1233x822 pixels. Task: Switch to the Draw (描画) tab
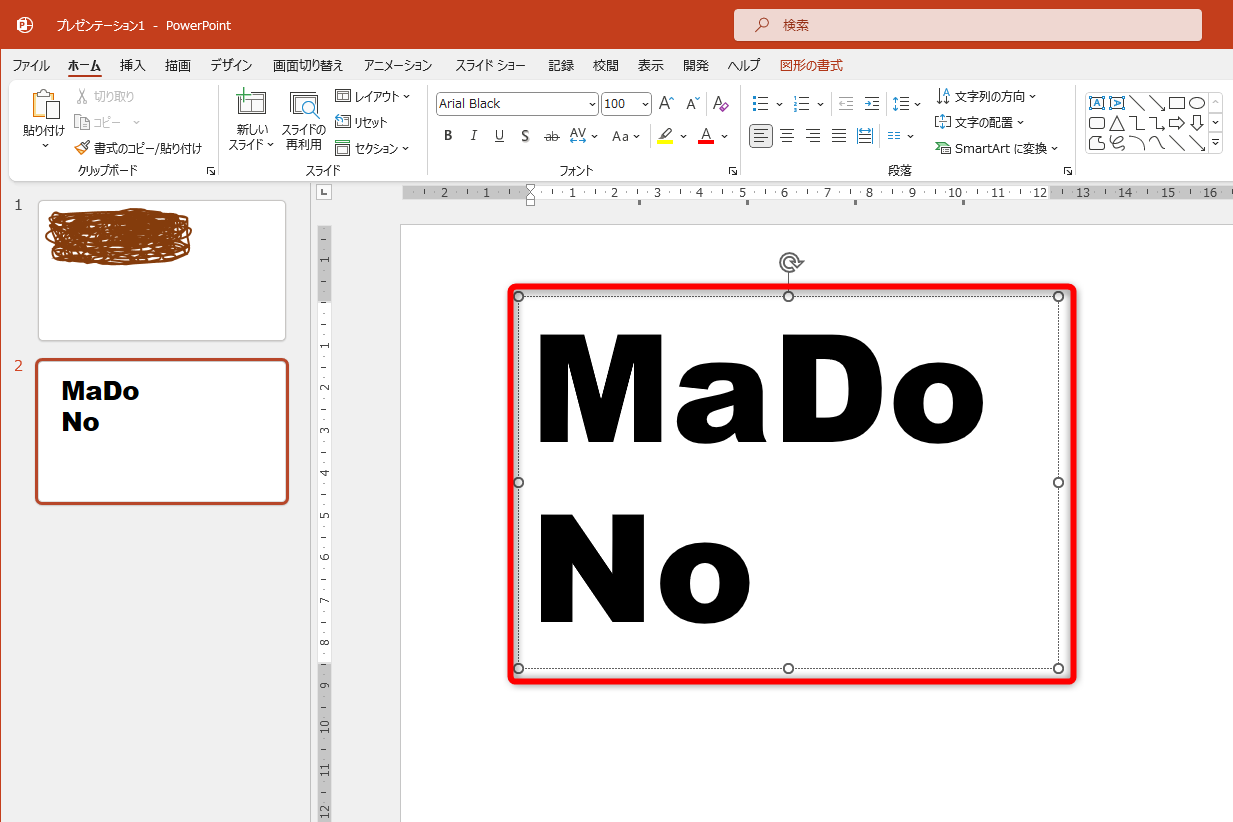(178, 65)
